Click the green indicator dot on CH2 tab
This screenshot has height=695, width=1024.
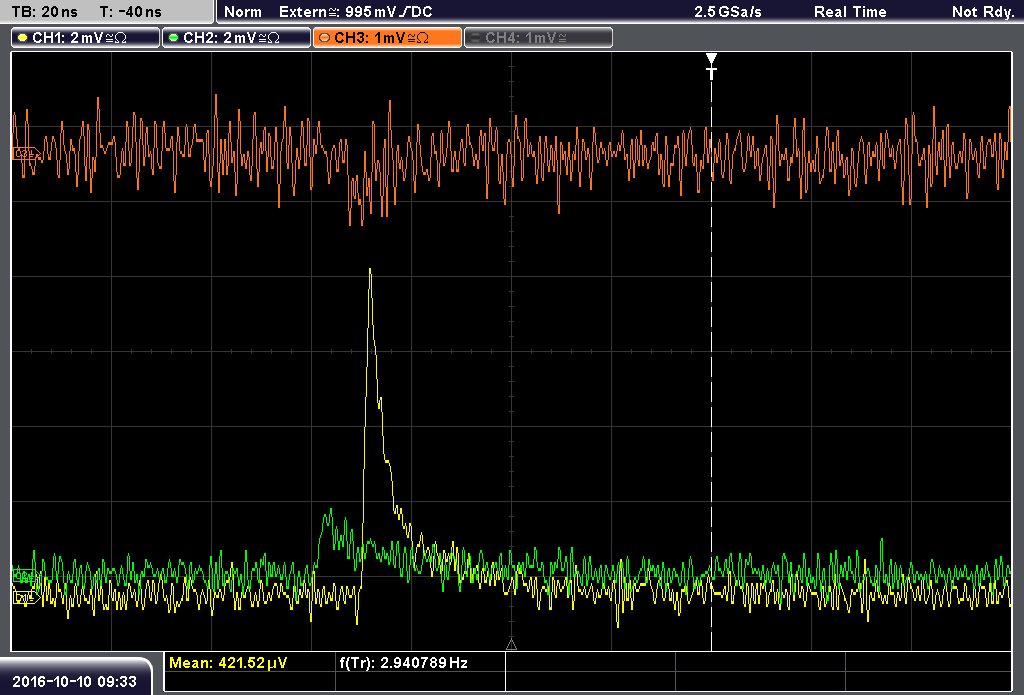click(174, 38)
